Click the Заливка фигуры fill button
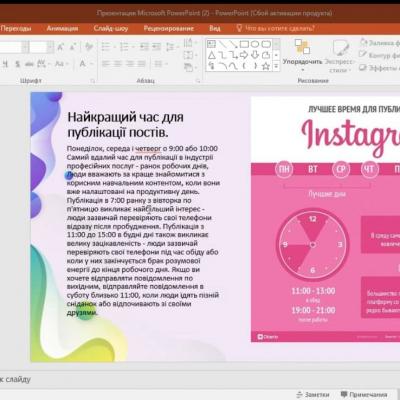The height and width of the screenshot is (400, 400). pos(380,43)
